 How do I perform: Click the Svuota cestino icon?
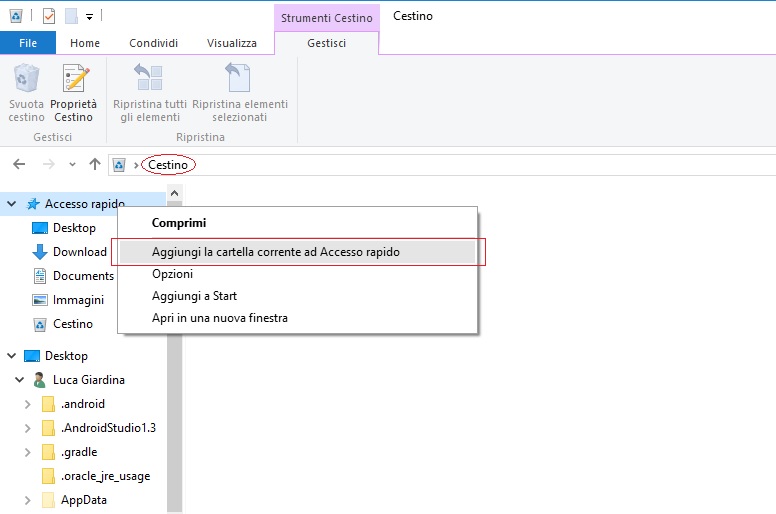pyautogui.click(x=26, y=80)
